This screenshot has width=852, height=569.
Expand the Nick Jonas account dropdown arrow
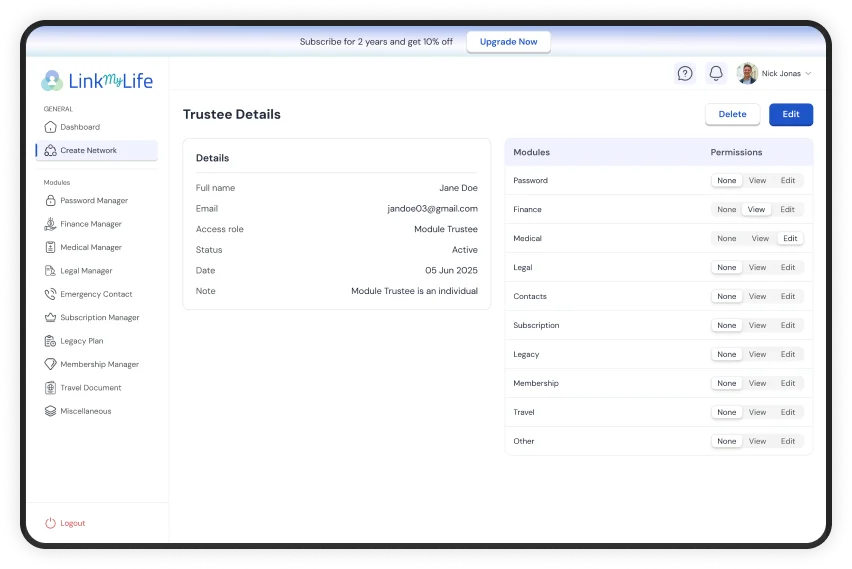pyautogui.click(x=808, y=73)
